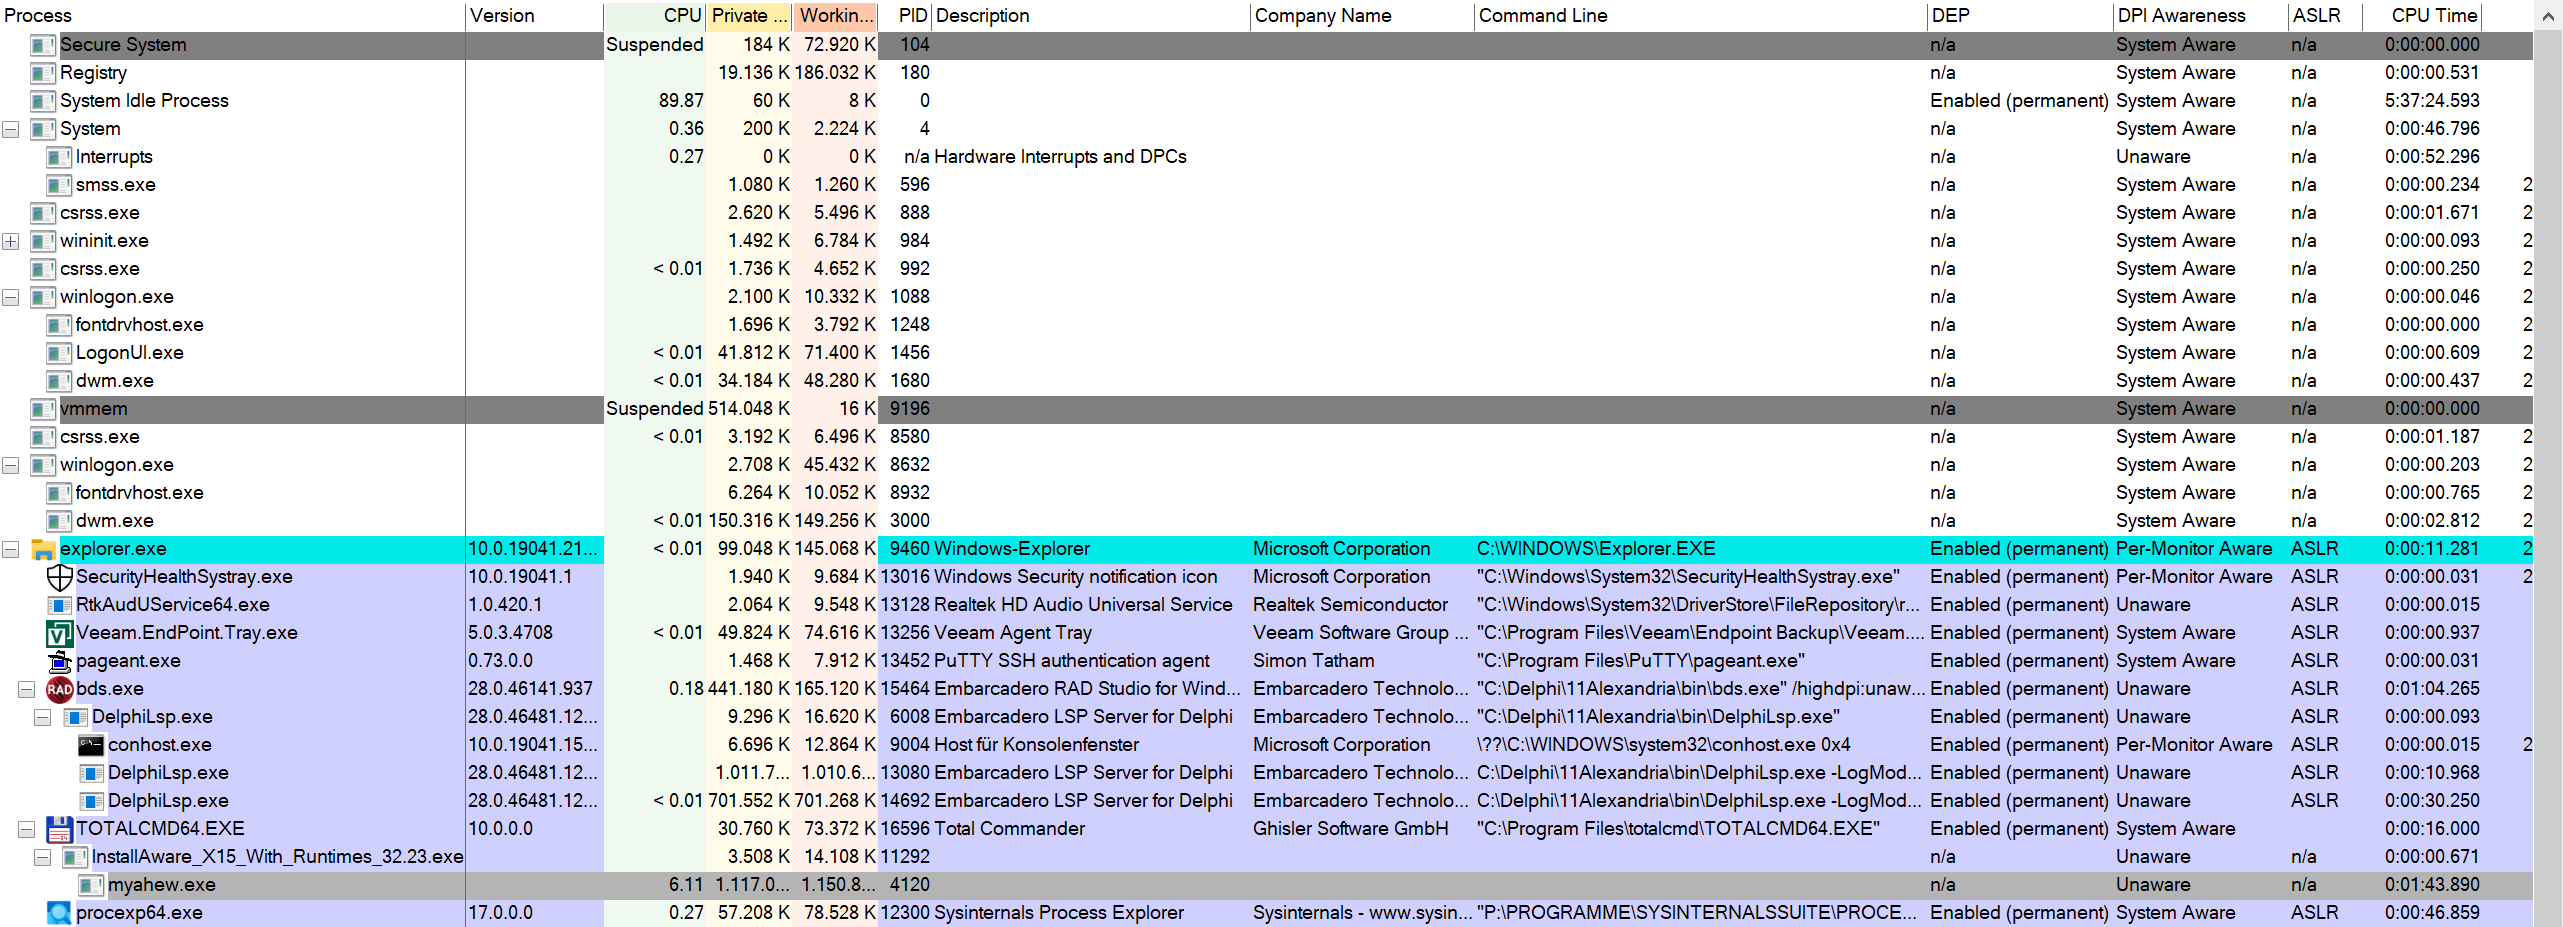This screenshot has width=2563, height=927.
Task: Click the TOTALCMD64.EXE floppy disk icon
Action: coord(59,829)
